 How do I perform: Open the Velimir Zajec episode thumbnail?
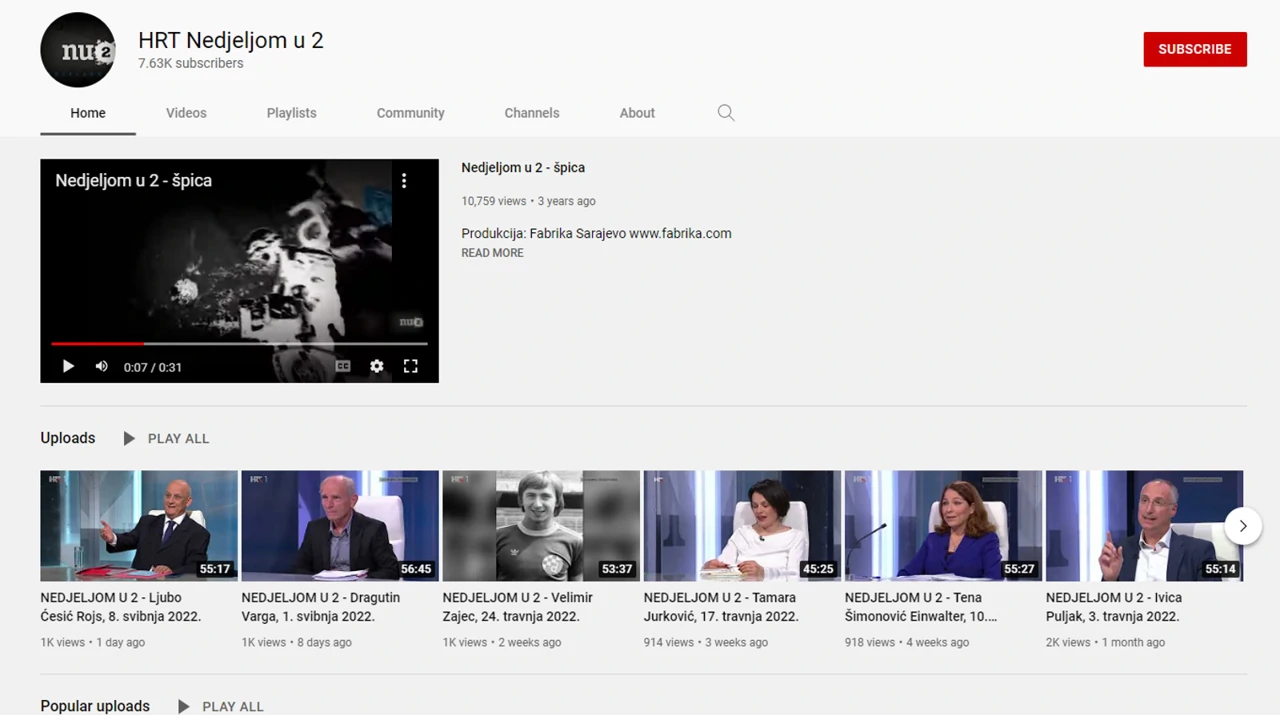541,525
